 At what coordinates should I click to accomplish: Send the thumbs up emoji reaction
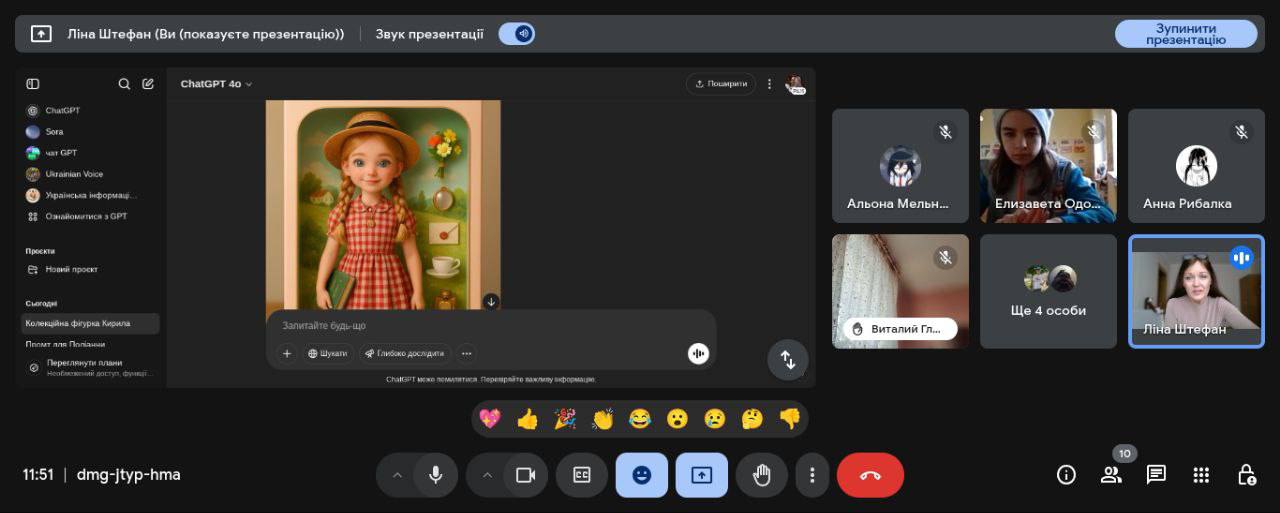(527, 419)
